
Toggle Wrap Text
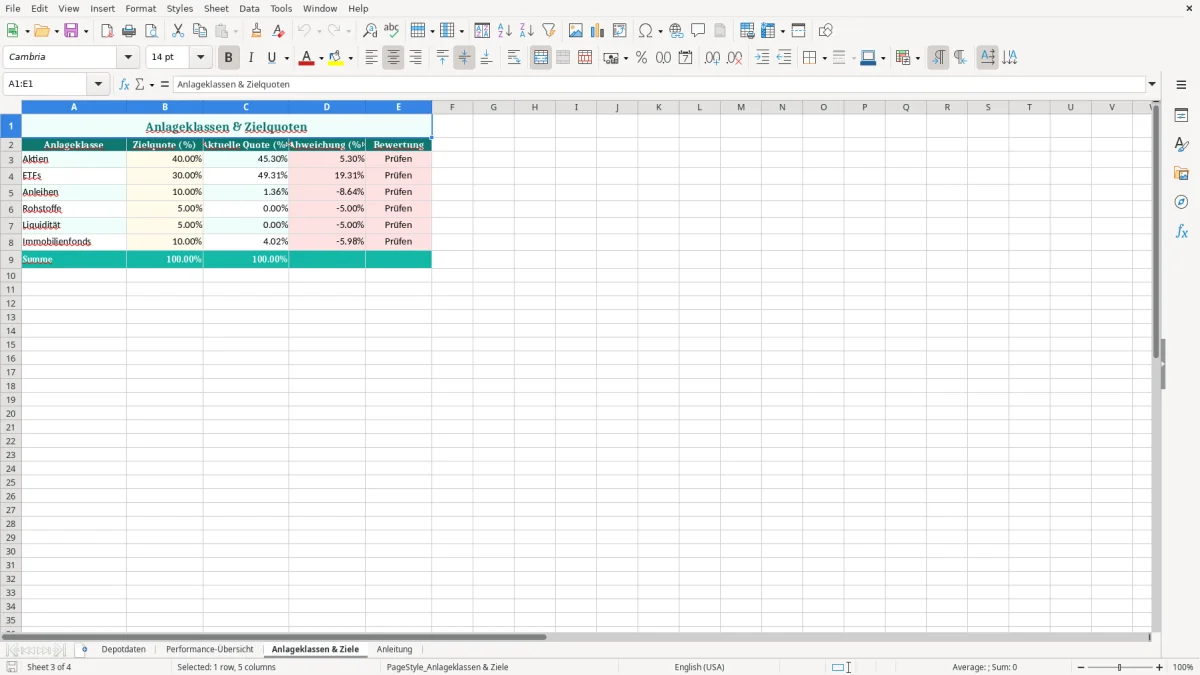point(514,58)
